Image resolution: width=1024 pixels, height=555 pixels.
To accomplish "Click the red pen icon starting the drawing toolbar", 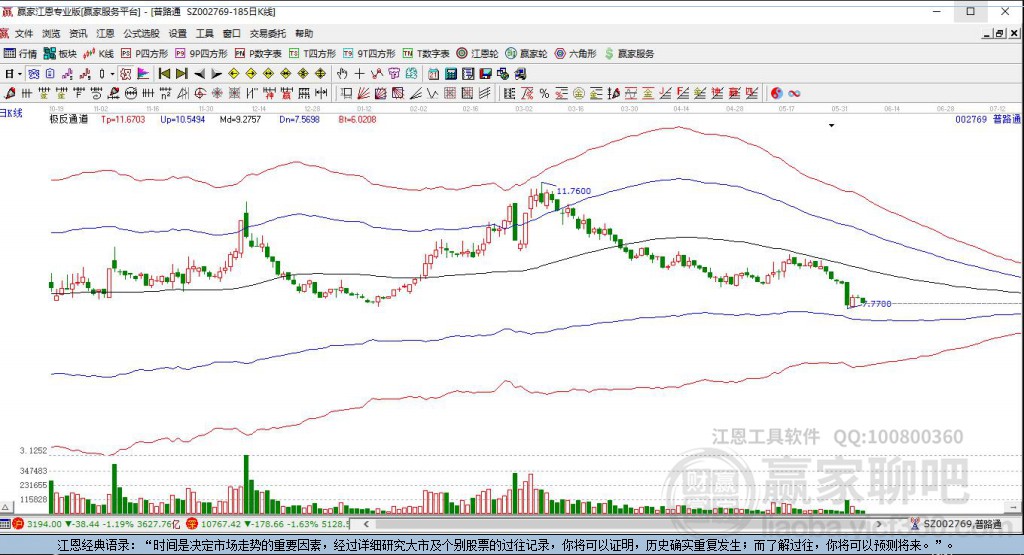I will pos(10,93).
